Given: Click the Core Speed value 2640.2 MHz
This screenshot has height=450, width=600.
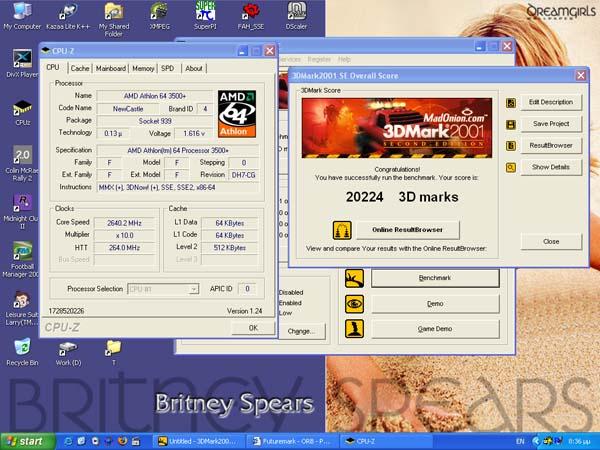Looking at the screenshot, I should click(x=124, y=223).
